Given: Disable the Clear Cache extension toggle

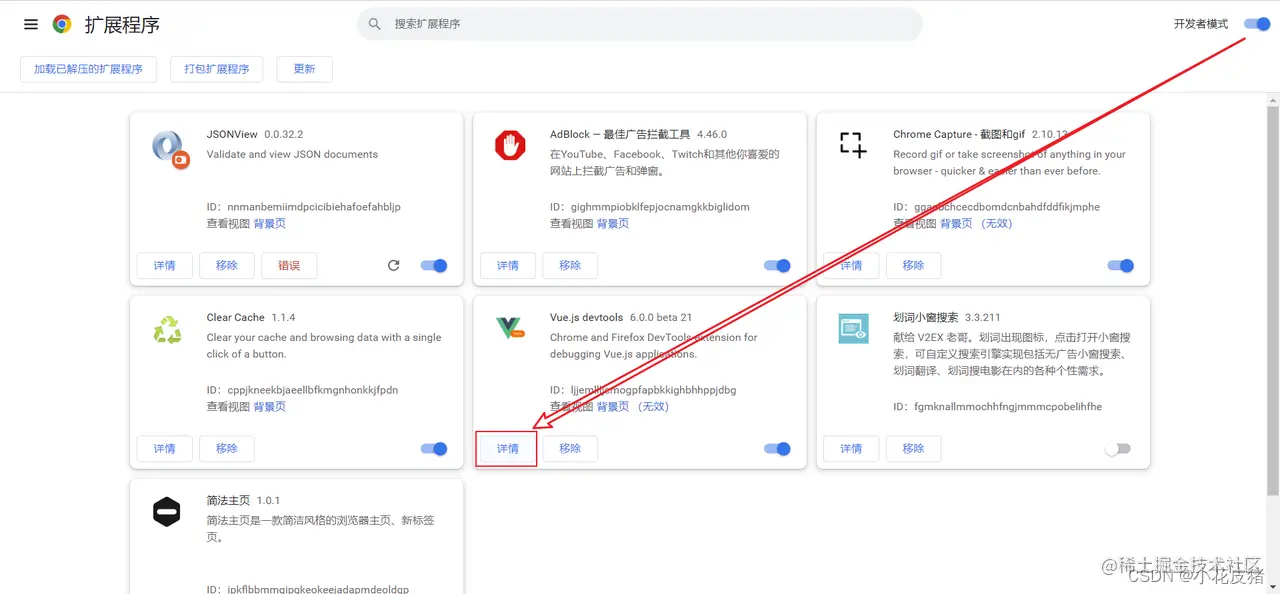Looking at the screenshot, I should (x=434, y=448).
